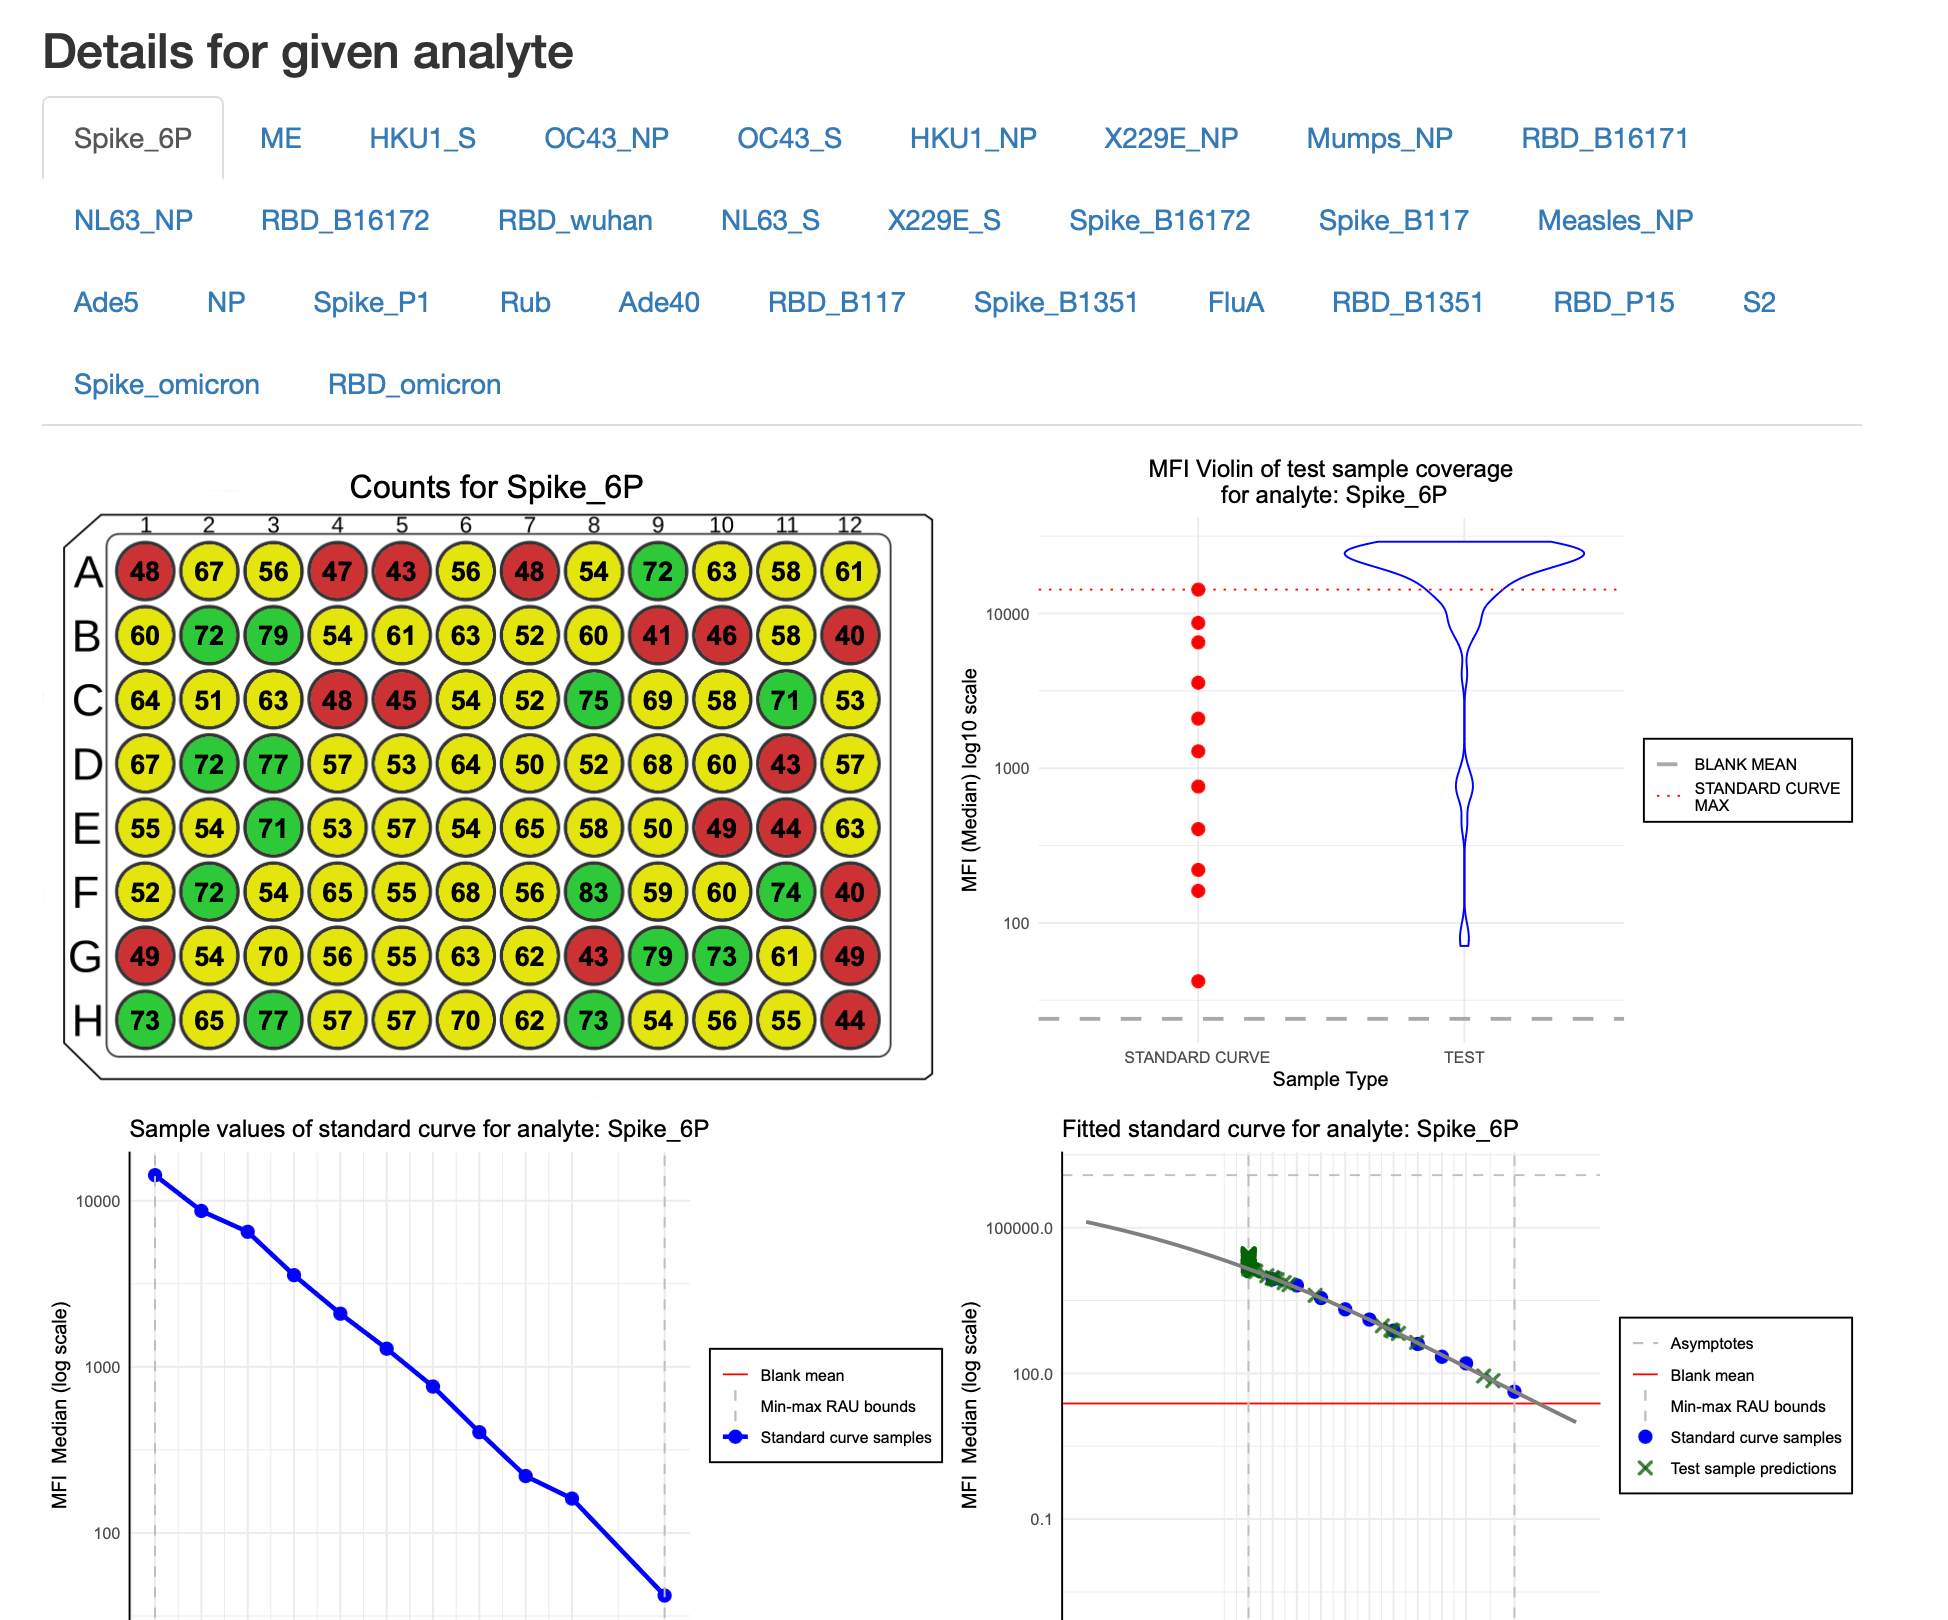This screenshot has width=1948, height=1620.
Task: Switch to the RBD_B16171 tab
Action: pos(1605,138)
